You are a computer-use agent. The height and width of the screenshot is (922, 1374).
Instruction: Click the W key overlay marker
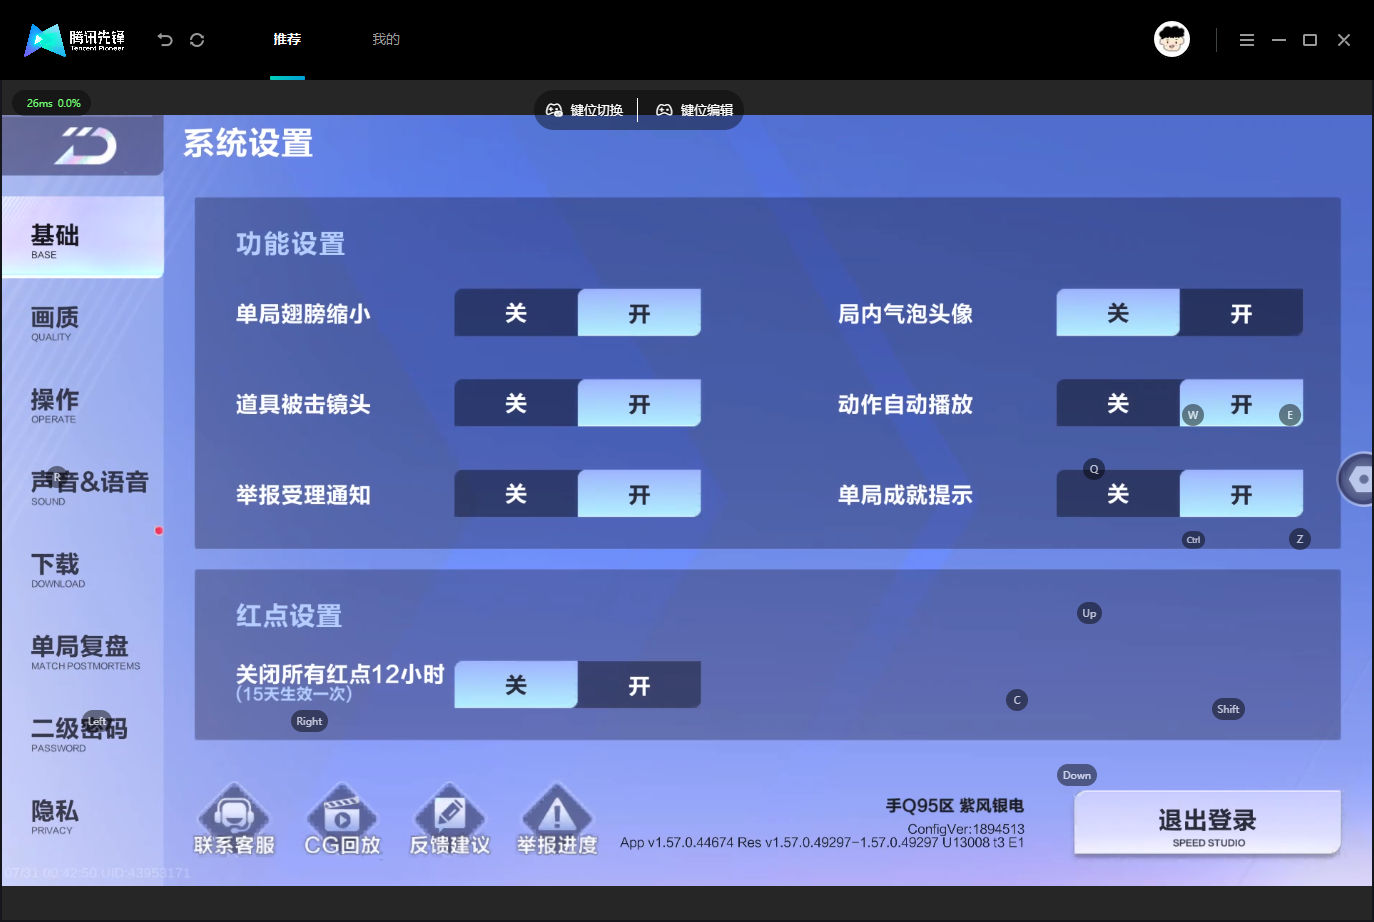pos(1192,415)
